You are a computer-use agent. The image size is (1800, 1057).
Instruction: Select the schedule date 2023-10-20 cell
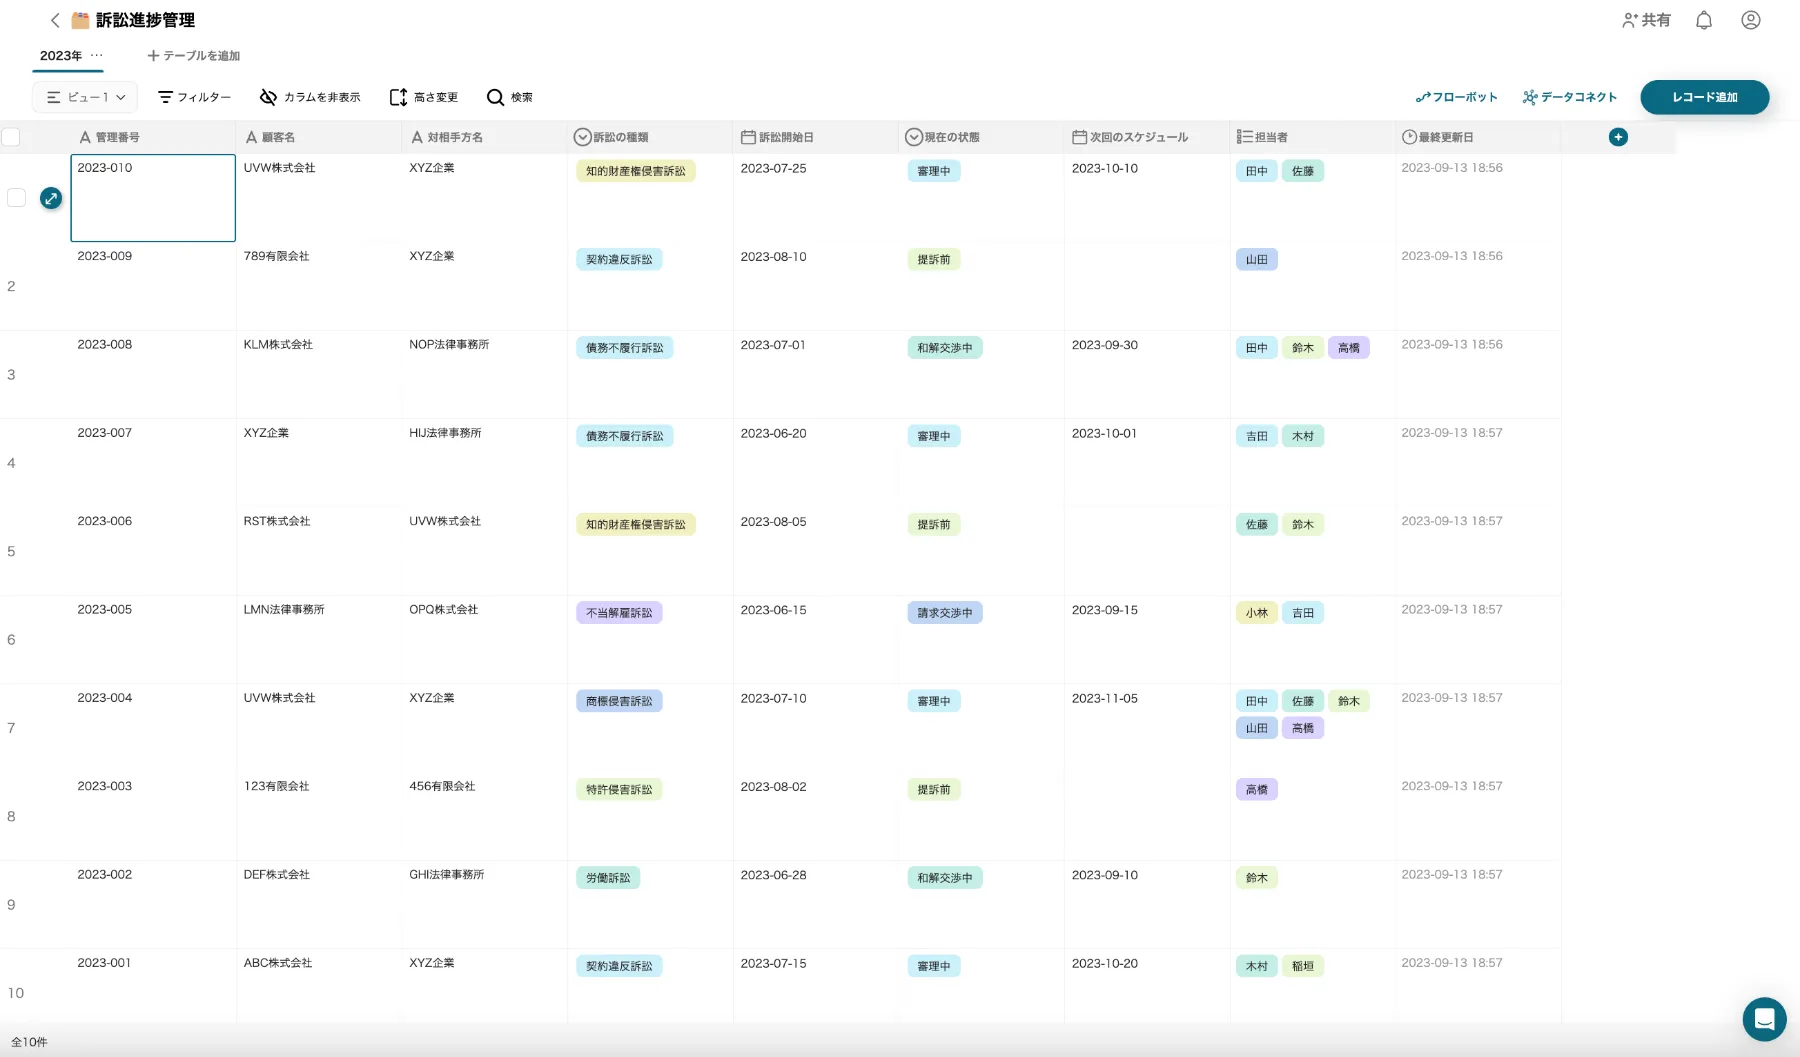[1147, 987]
